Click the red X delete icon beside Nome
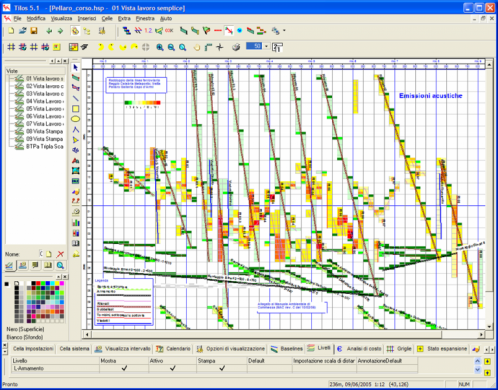 coord(60,254)
